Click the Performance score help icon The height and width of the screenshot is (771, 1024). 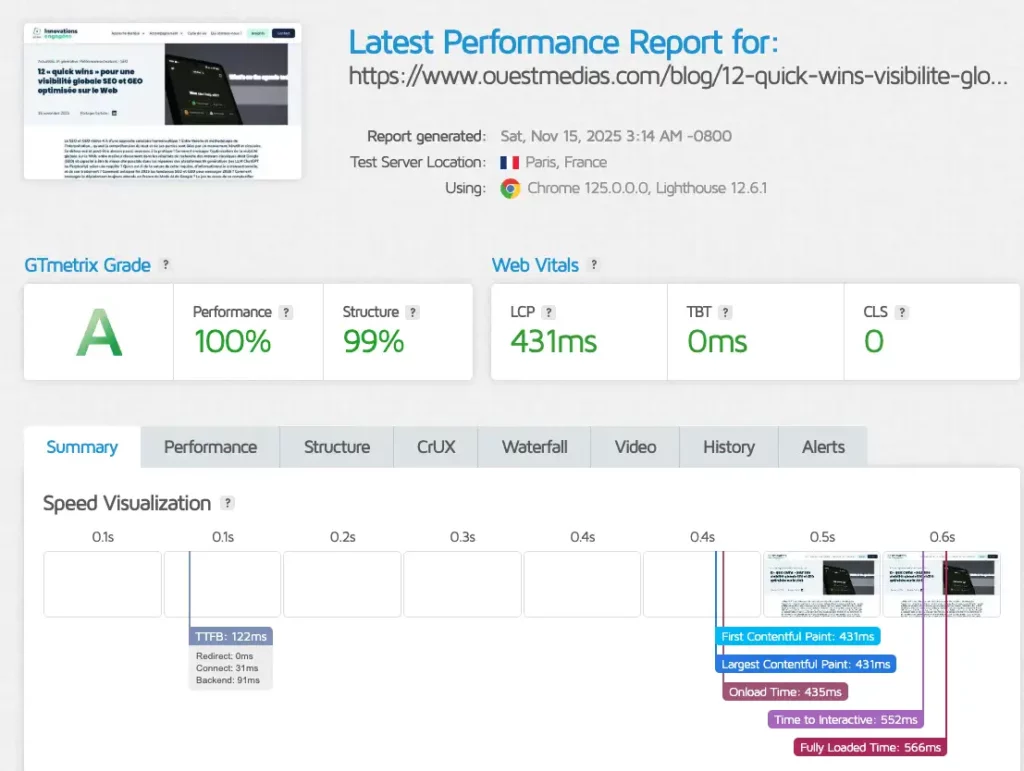[x=287, y=312]
